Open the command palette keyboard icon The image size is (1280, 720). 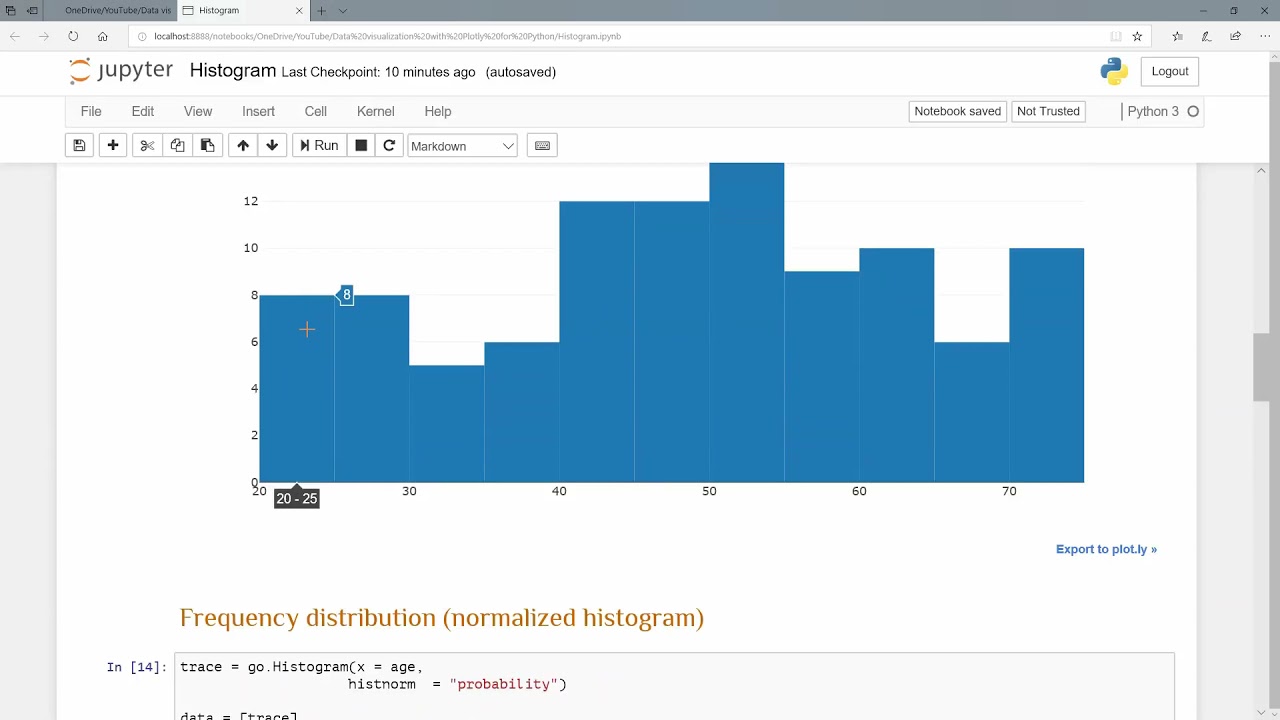542,146
